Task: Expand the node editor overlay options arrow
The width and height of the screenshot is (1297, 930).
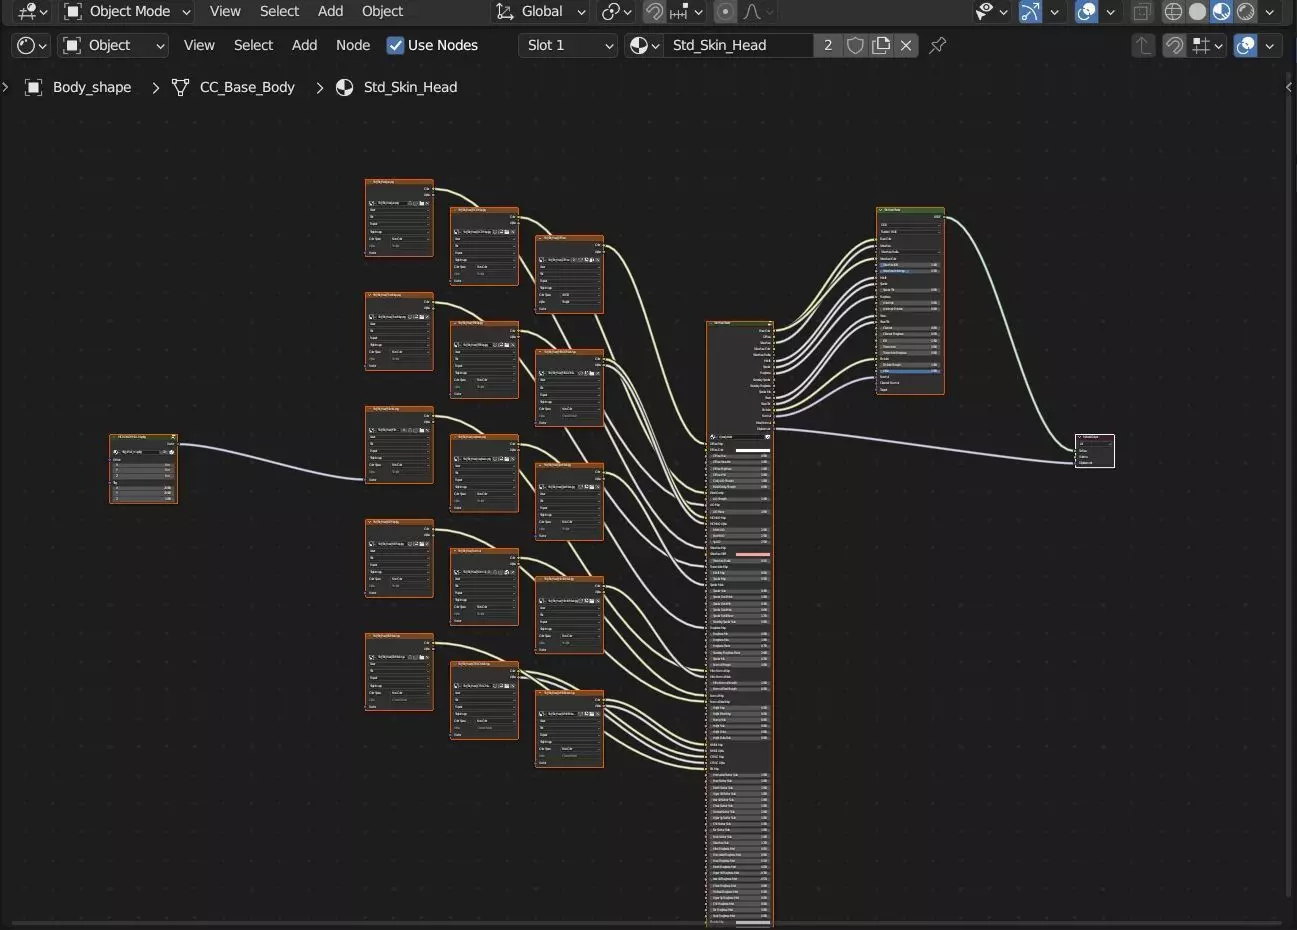Action: click(x=1269, y=45)
